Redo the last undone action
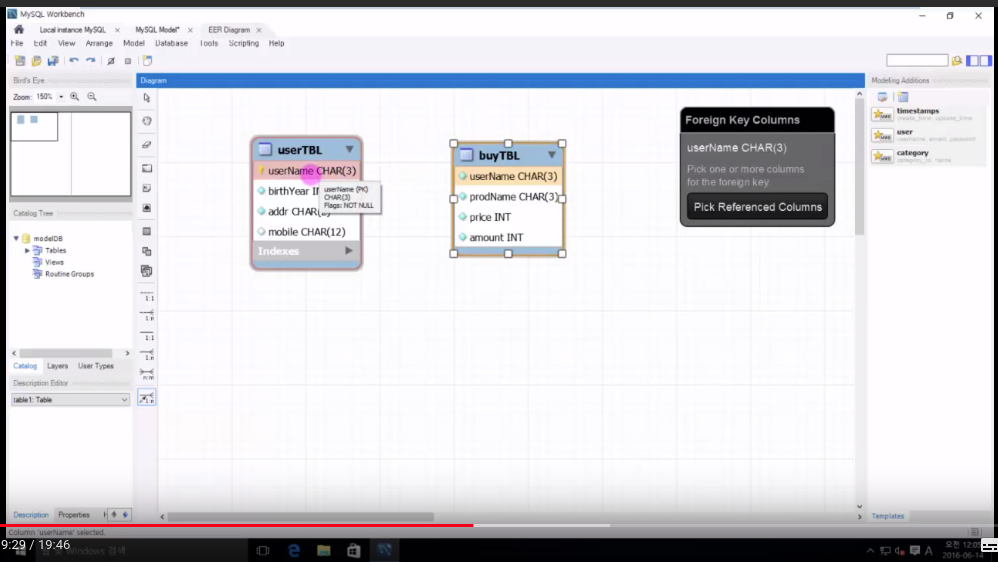Viewport: 998px width, 562px height. [x=90, y=61]
